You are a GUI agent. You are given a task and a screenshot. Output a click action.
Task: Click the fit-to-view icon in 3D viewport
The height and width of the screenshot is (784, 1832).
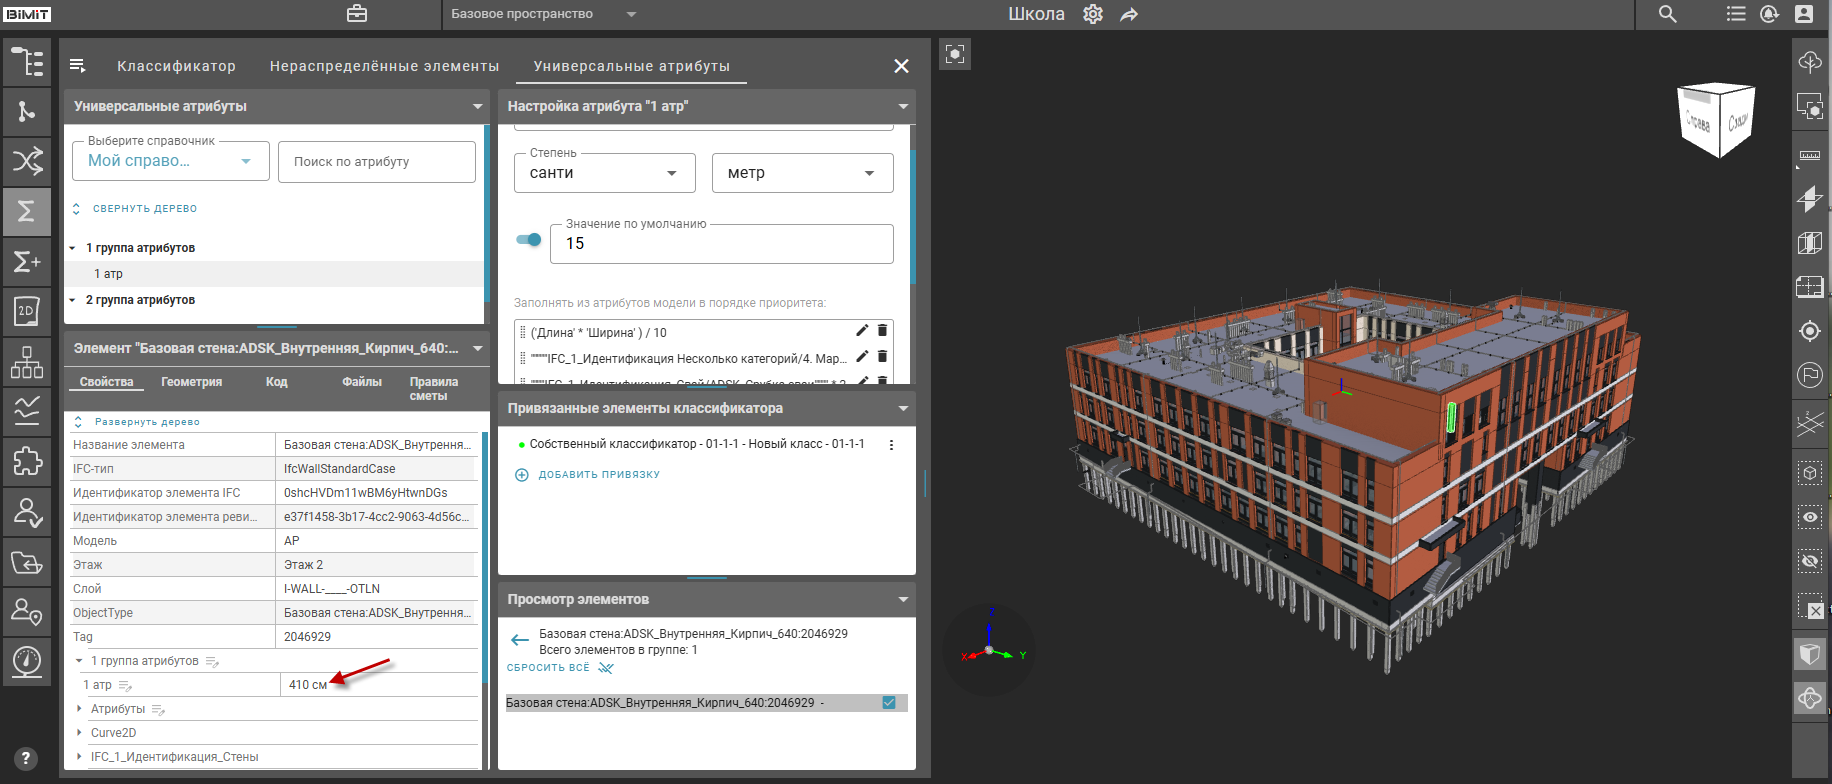[955, 54]
